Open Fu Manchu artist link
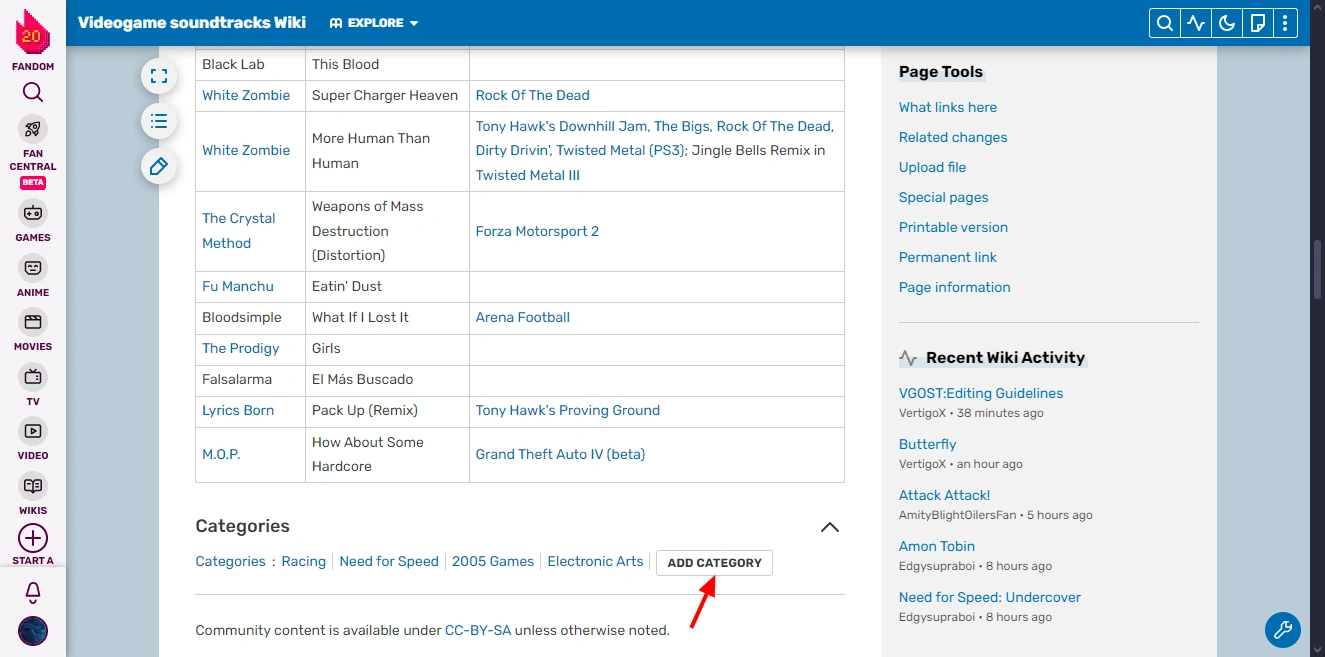The width and height of the screenshot is (1325, 657). click(238, 286)
